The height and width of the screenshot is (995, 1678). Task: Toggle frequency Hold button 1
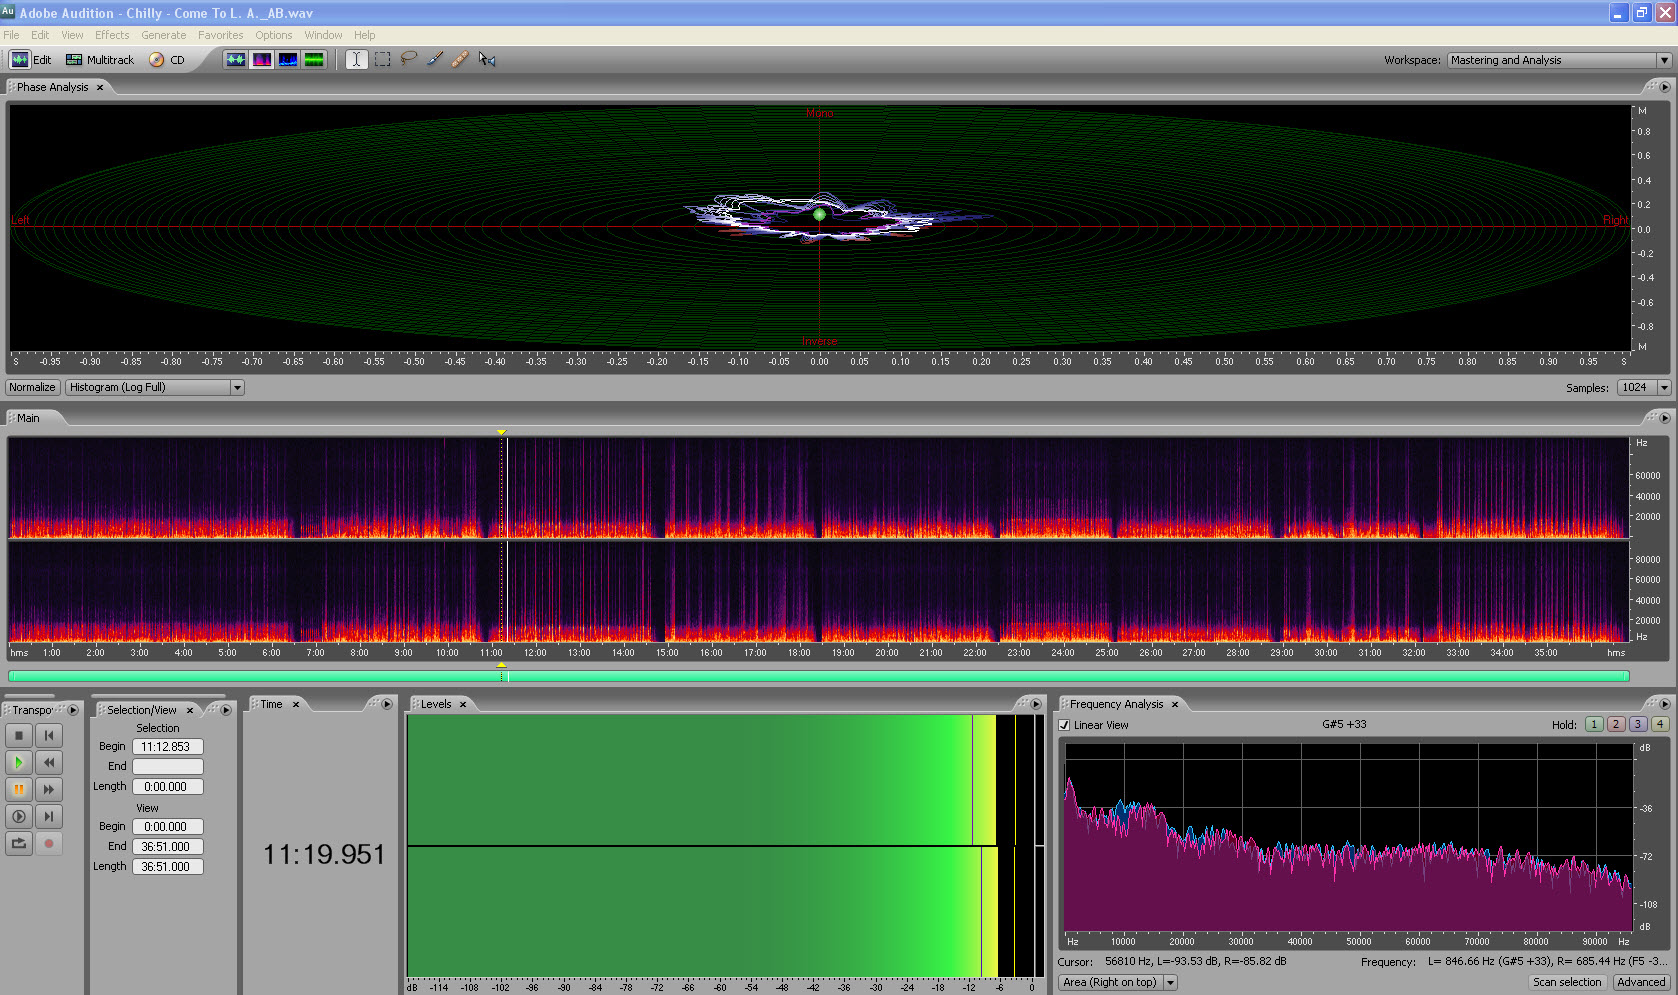pyautogui.click(x=1594, y=724)
